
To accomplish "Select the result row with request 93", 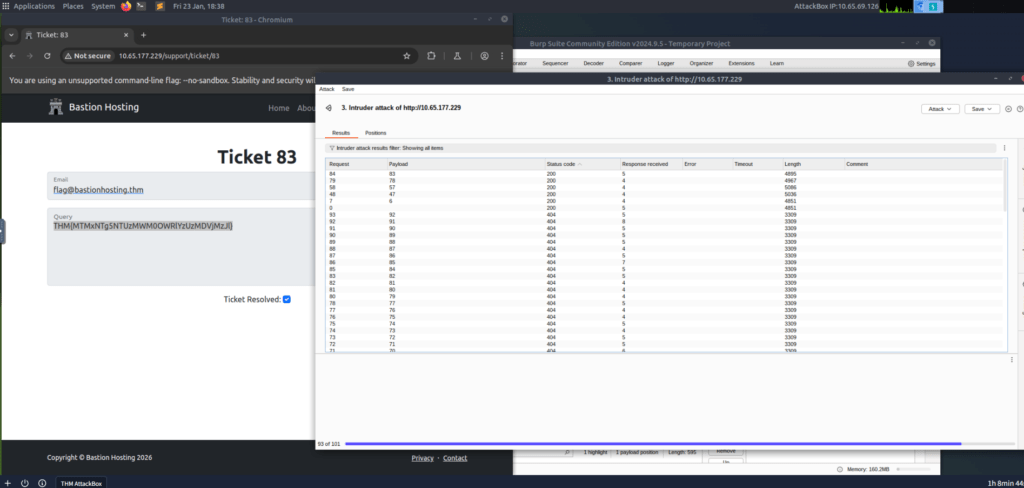I will (664, 214).
